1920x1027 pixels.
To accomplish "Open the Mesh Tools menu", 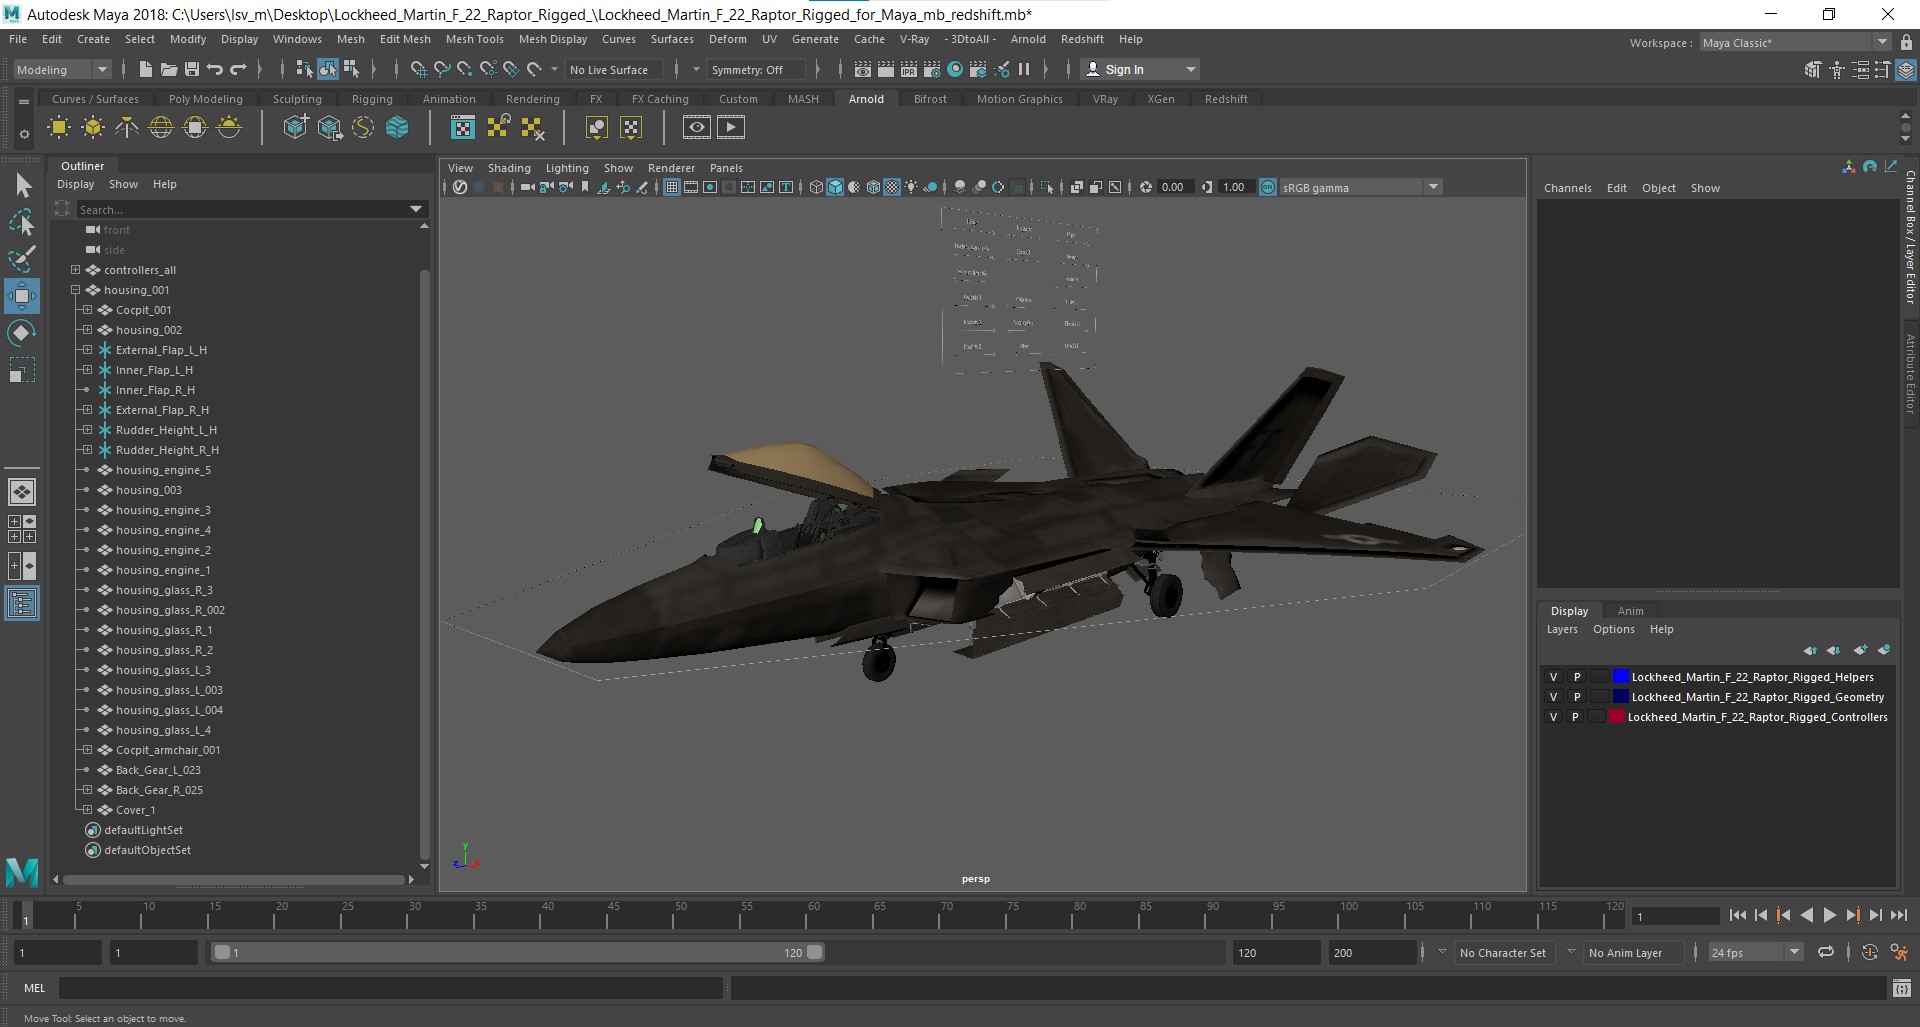I will pyautogui.click(x=474, y=39).
